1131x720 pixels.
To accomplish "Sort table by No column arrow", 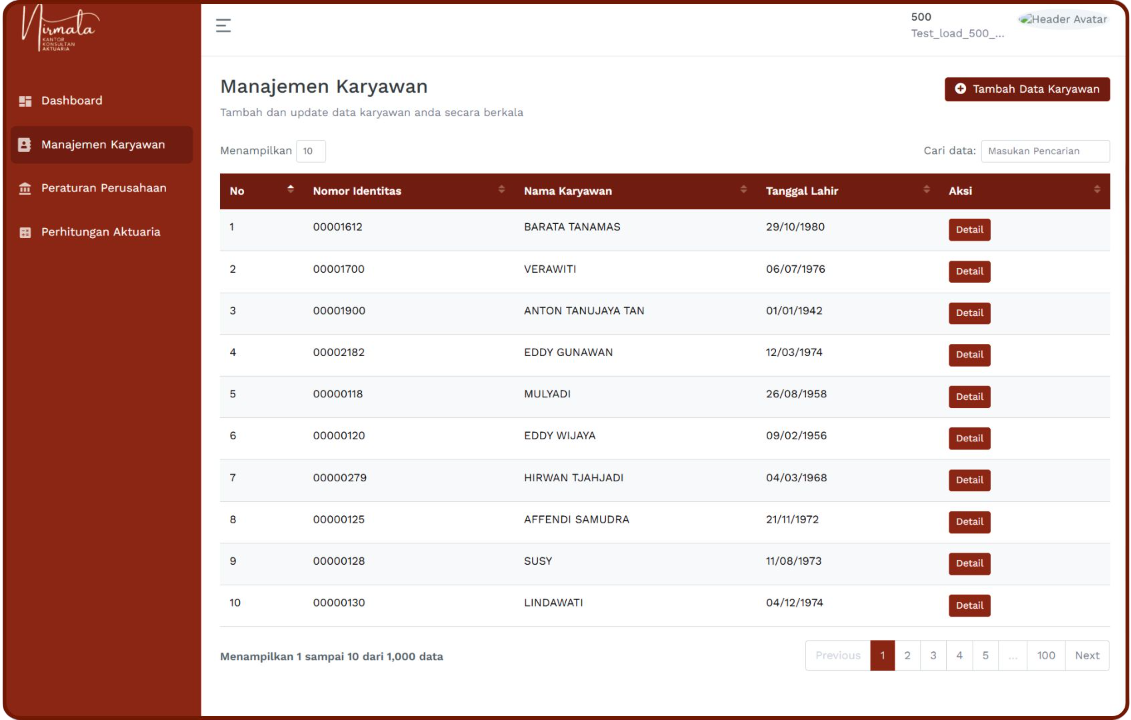I will (x=290, y=190).
